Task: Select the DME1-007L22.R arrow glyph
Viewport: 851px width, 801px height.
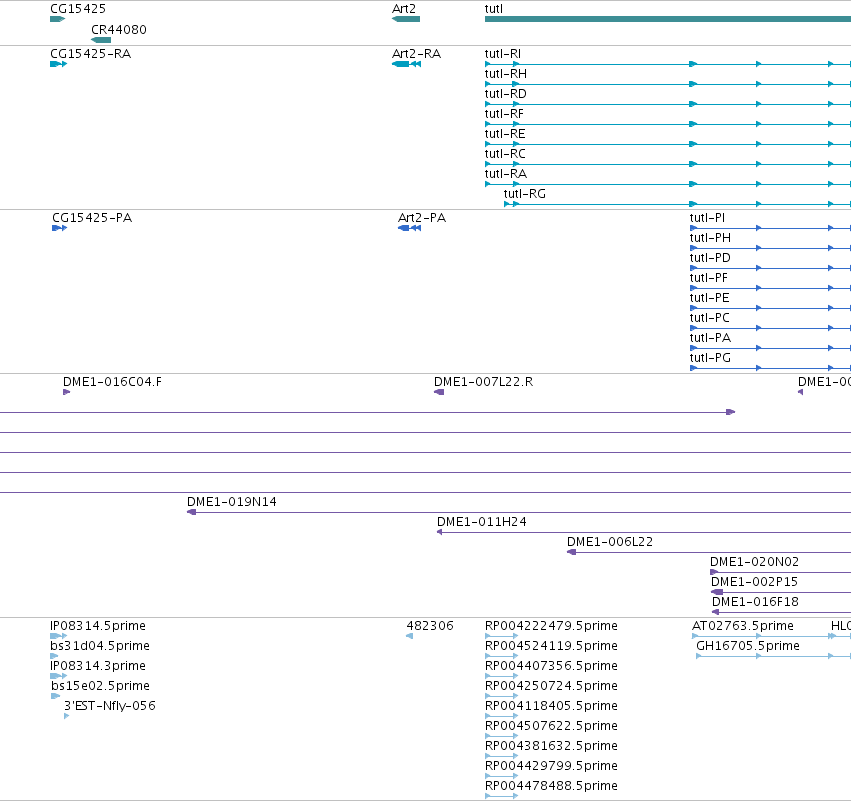Action: (439, 392)
